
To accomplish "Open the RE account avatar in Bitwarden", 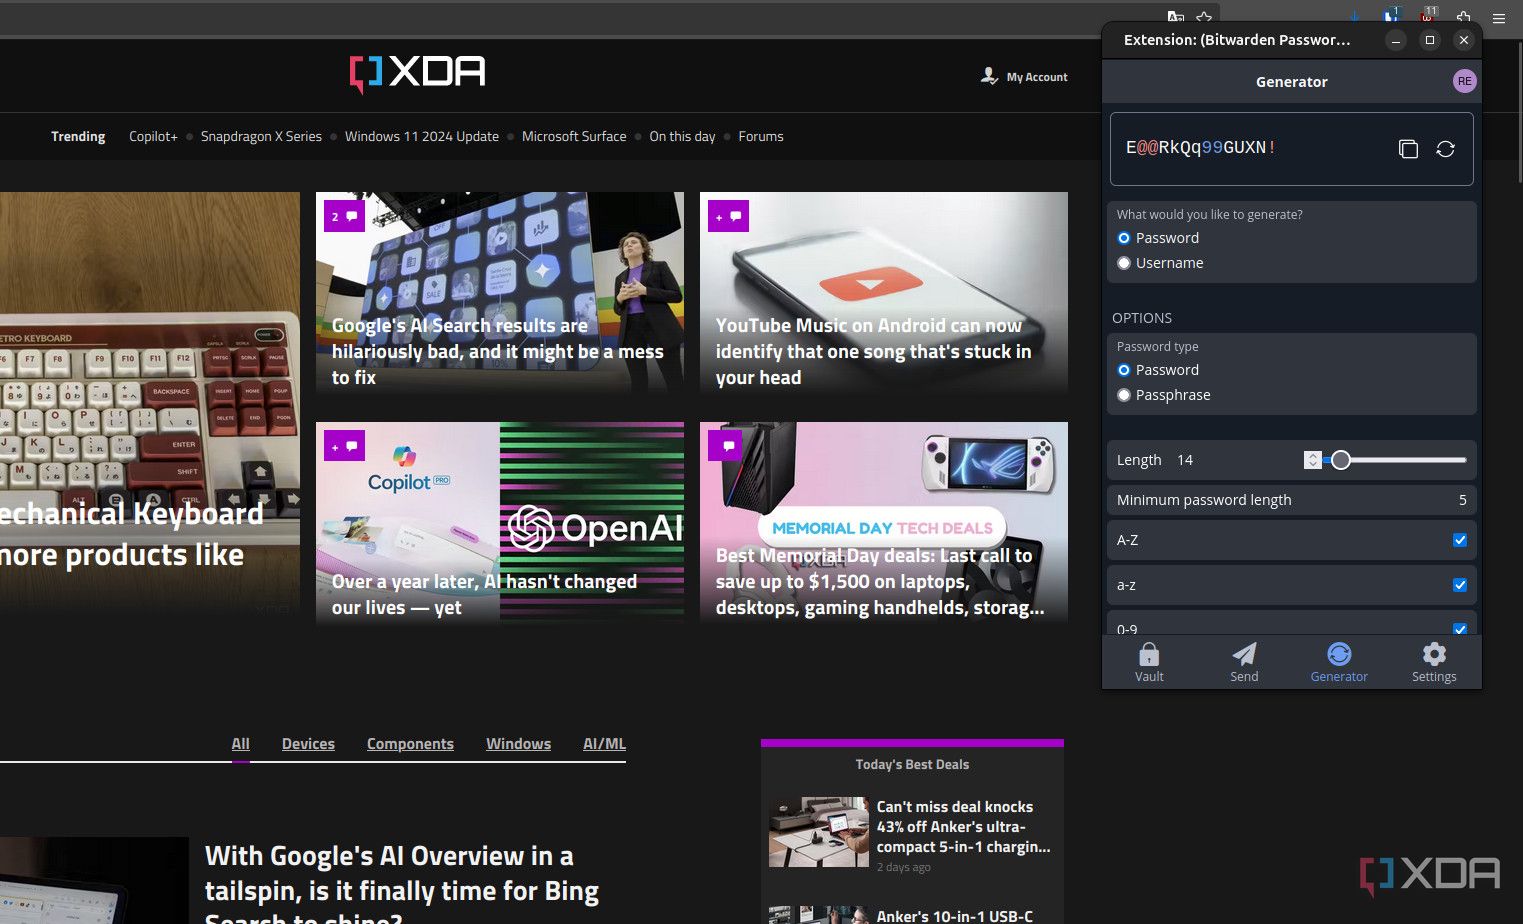I will tap(1464, 81).
